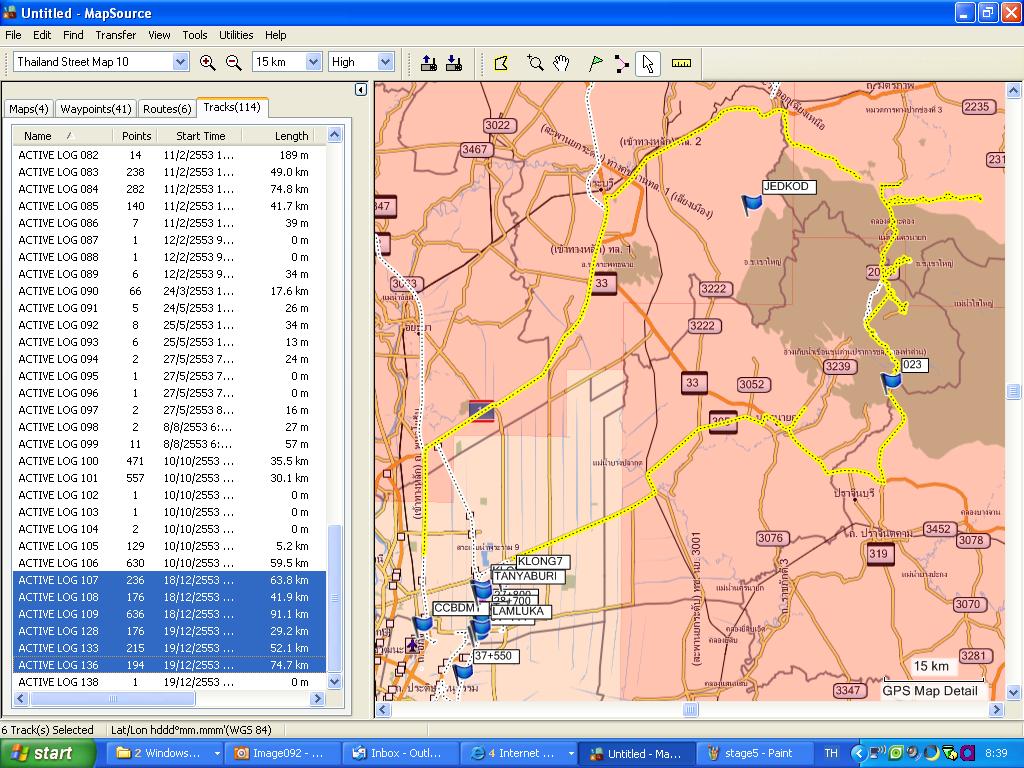Switch to the Waypoints(41) tab
Viewport: 1024px width, 768px height.
coord(95,109)
